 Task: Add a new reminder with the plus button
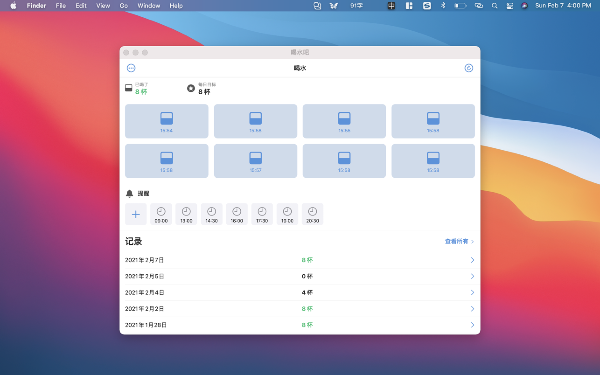[x=136, y=214]
